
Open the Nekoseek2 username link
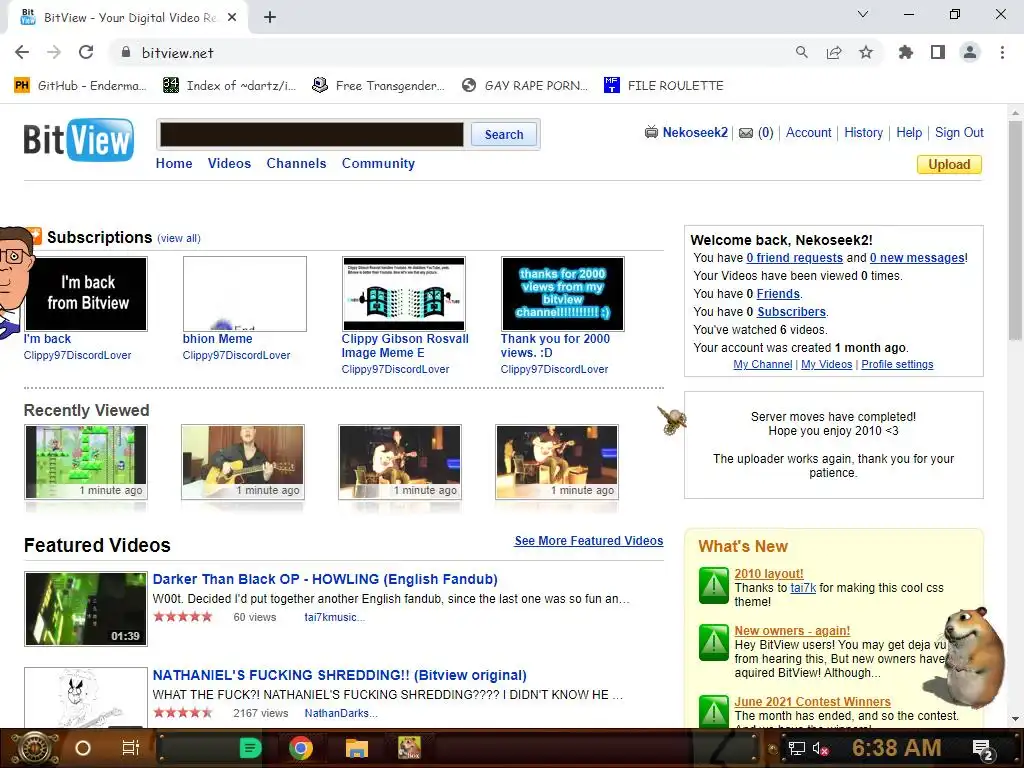(695, 133)
